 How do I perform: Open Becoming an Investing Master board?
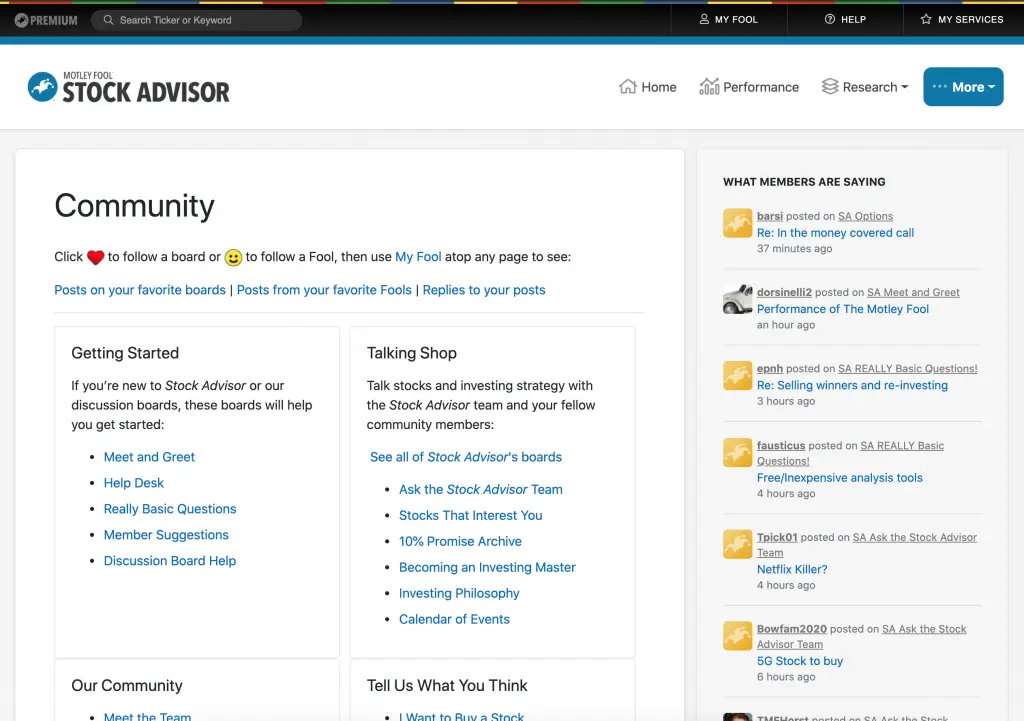click(x=487, y=568)
